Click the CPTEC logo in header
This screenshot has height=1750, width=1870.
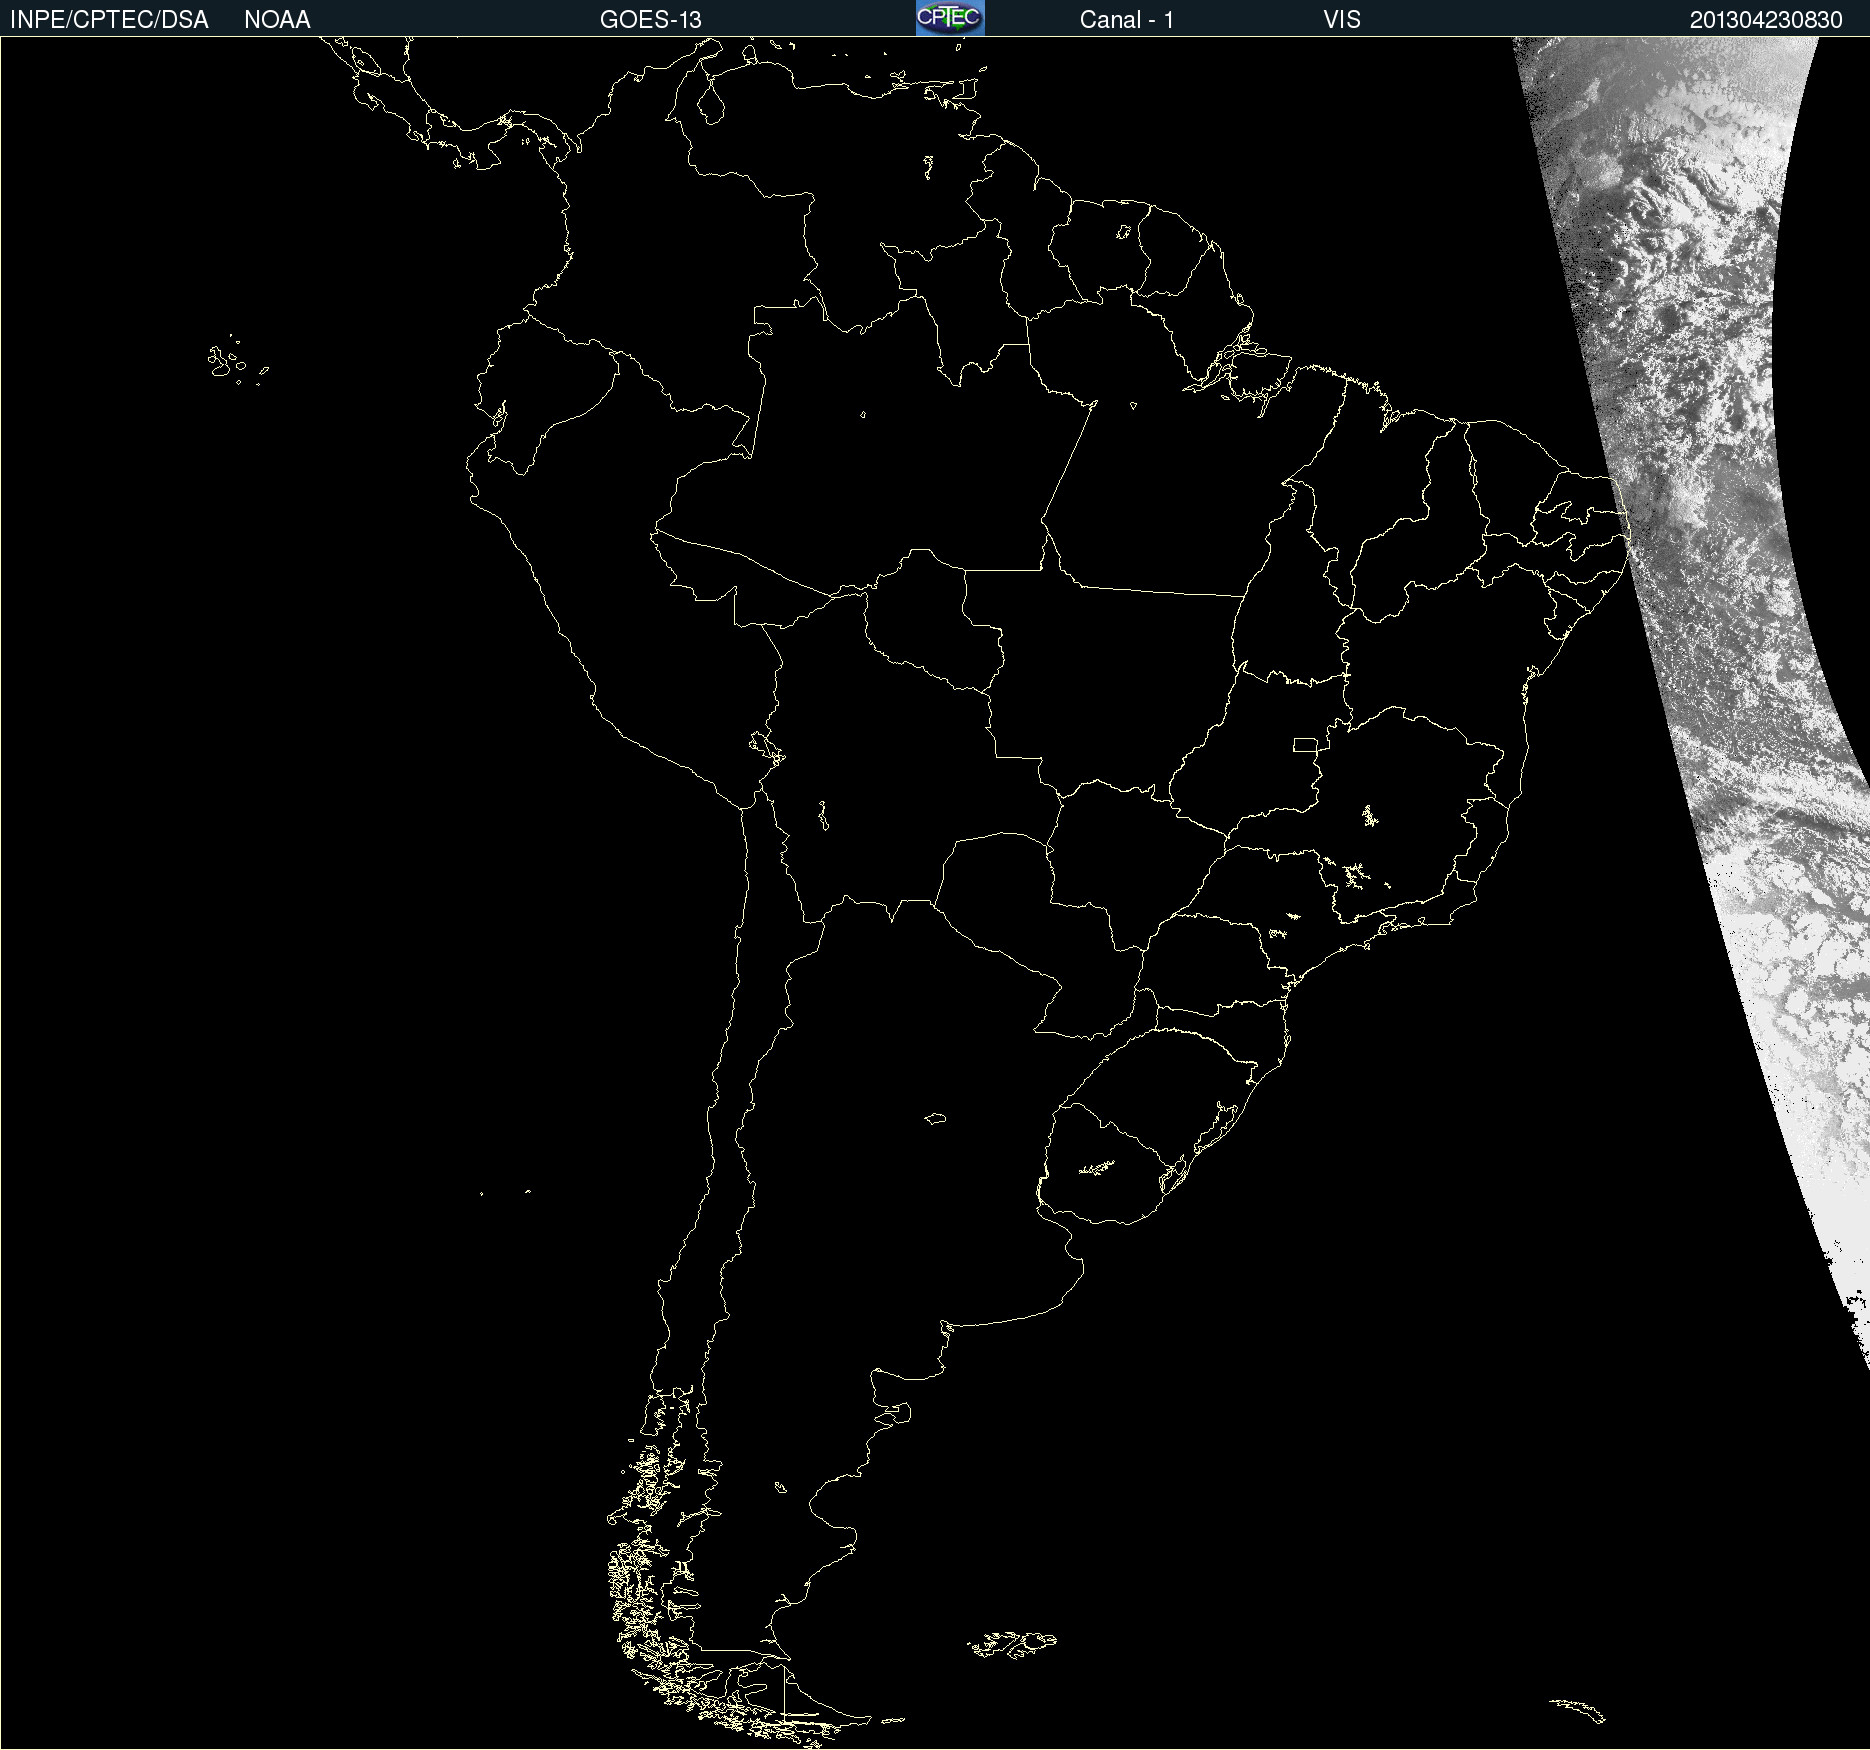point(950,18)
